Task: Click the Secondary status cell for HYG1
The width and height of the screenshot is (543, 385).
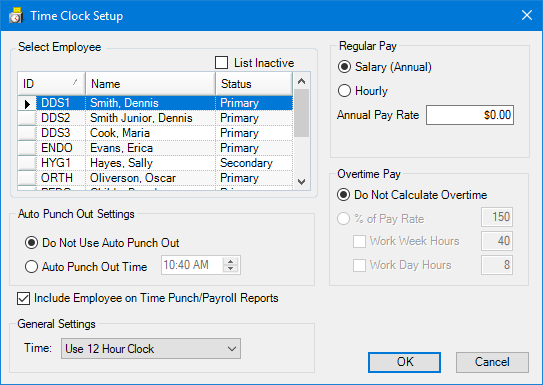Action: click(x=254, y=163)
